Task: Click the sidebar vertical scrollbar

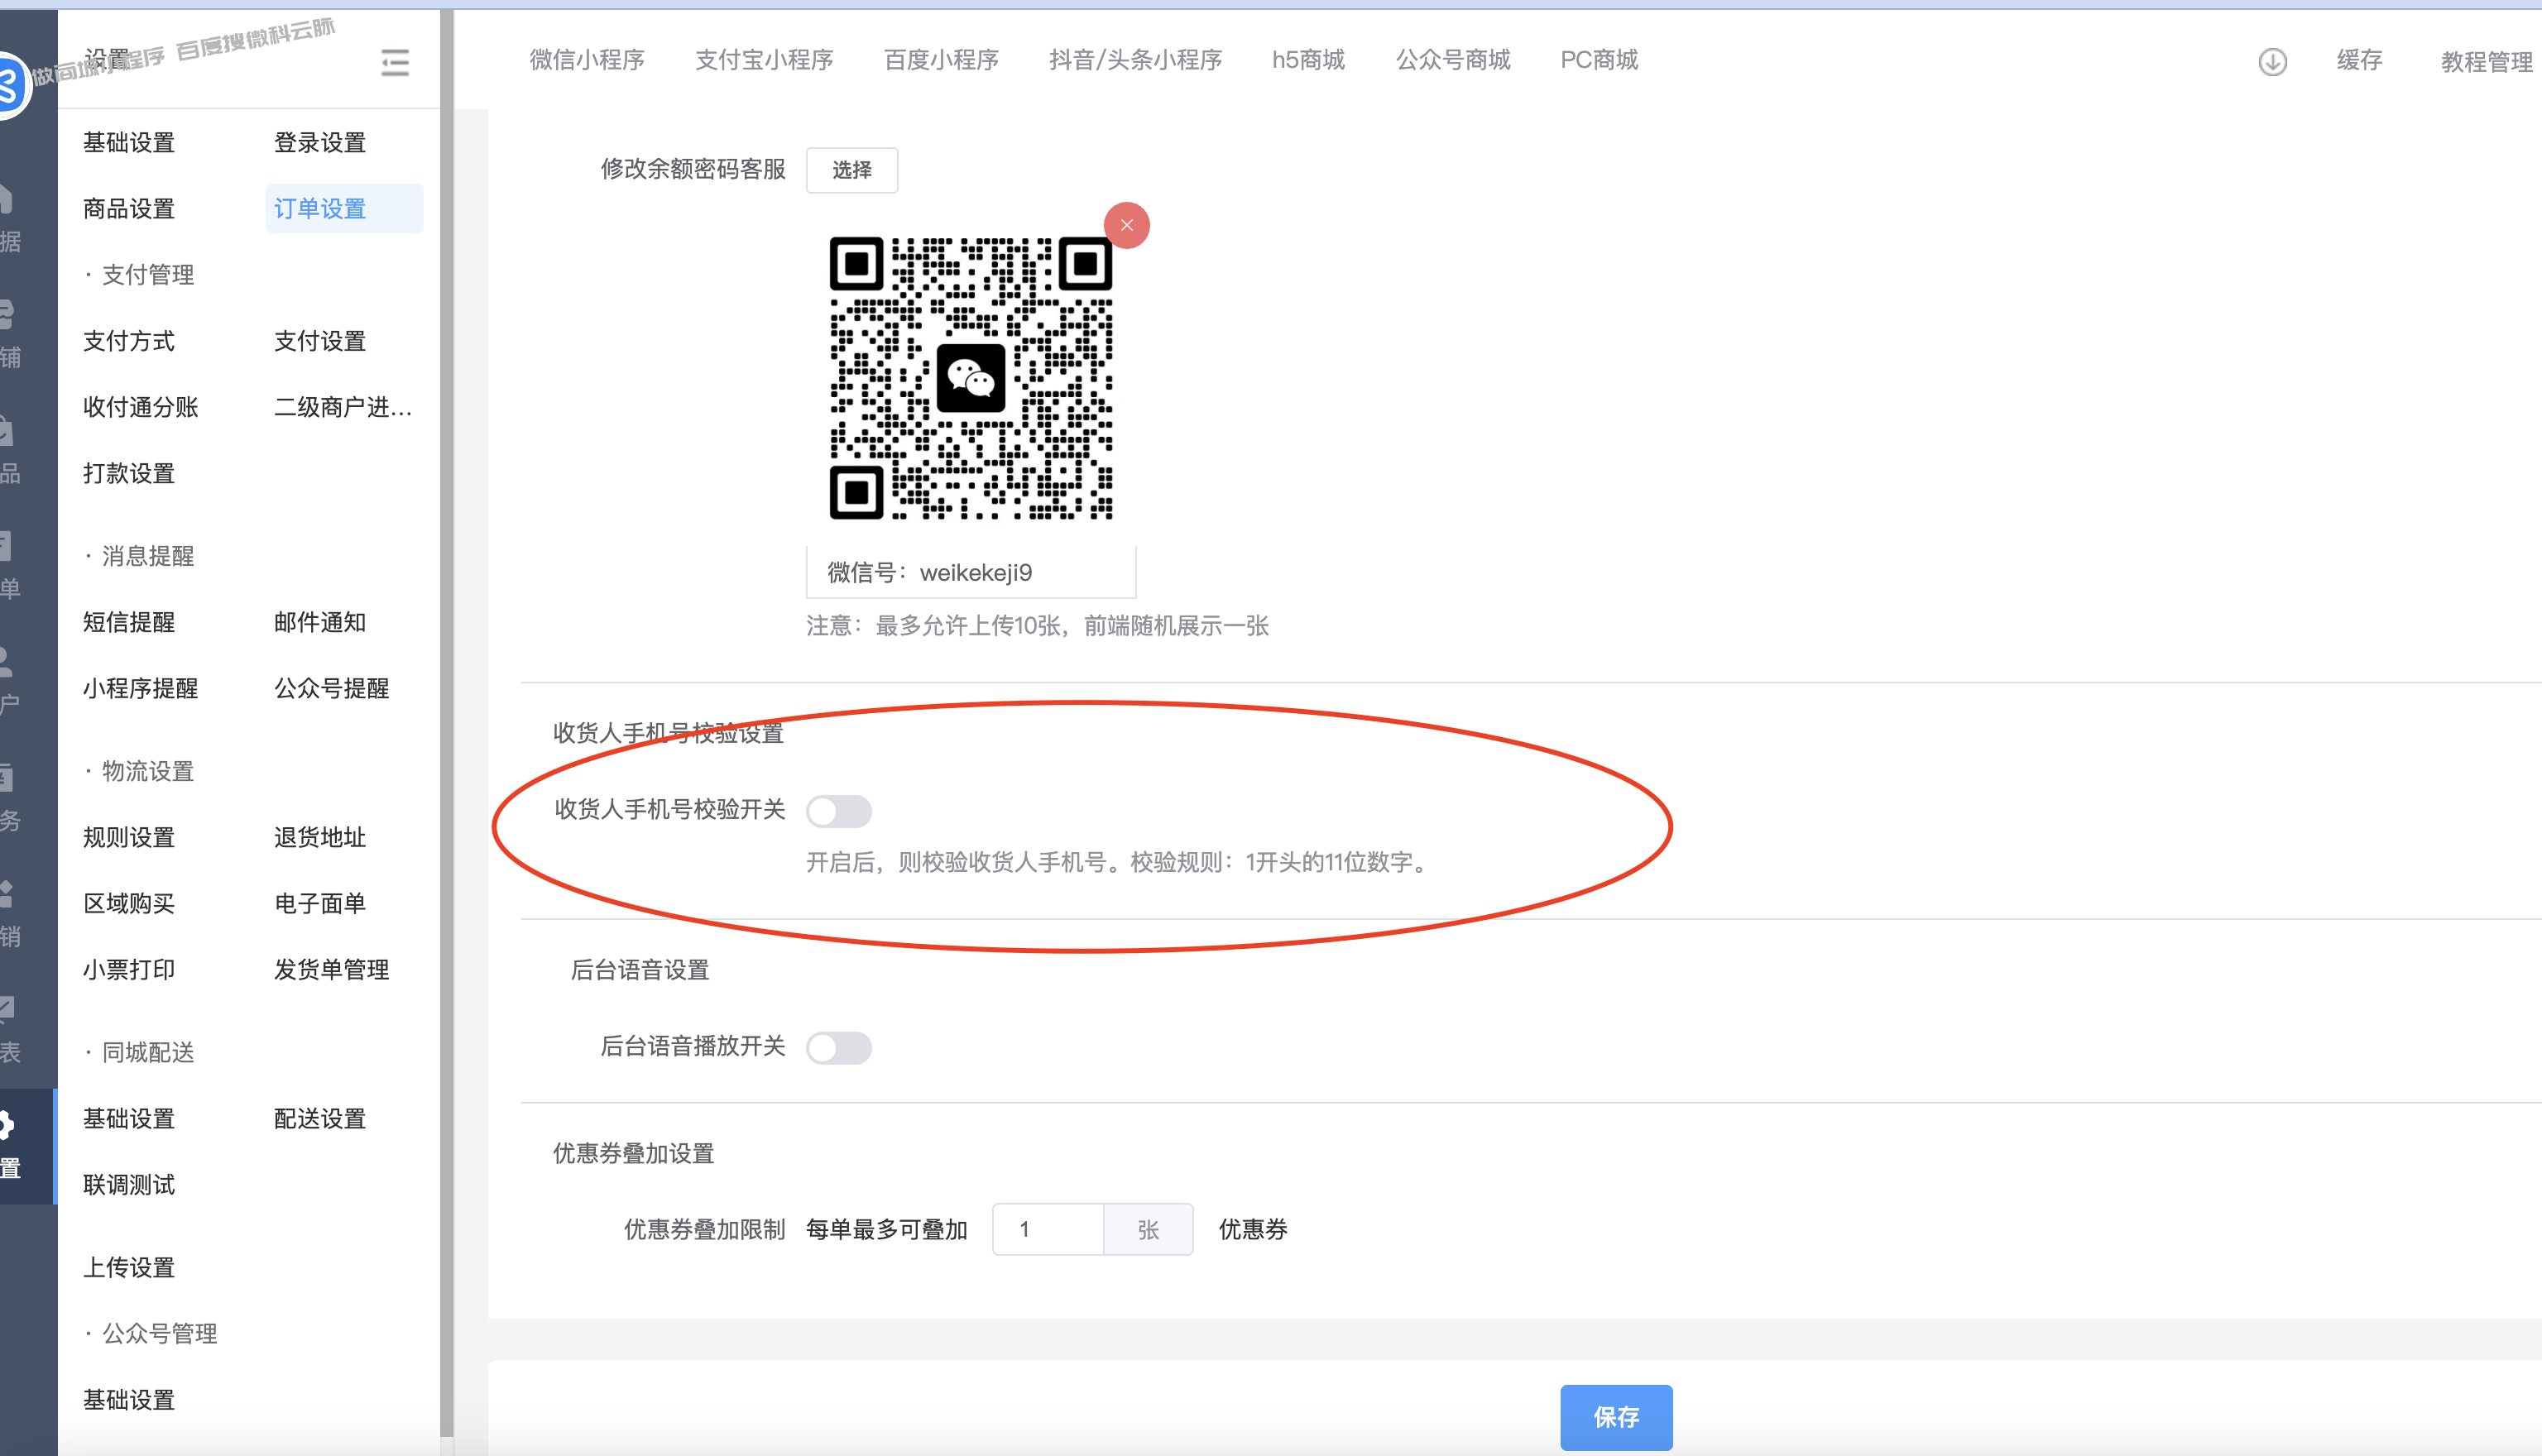Action: tap(446, 725)
